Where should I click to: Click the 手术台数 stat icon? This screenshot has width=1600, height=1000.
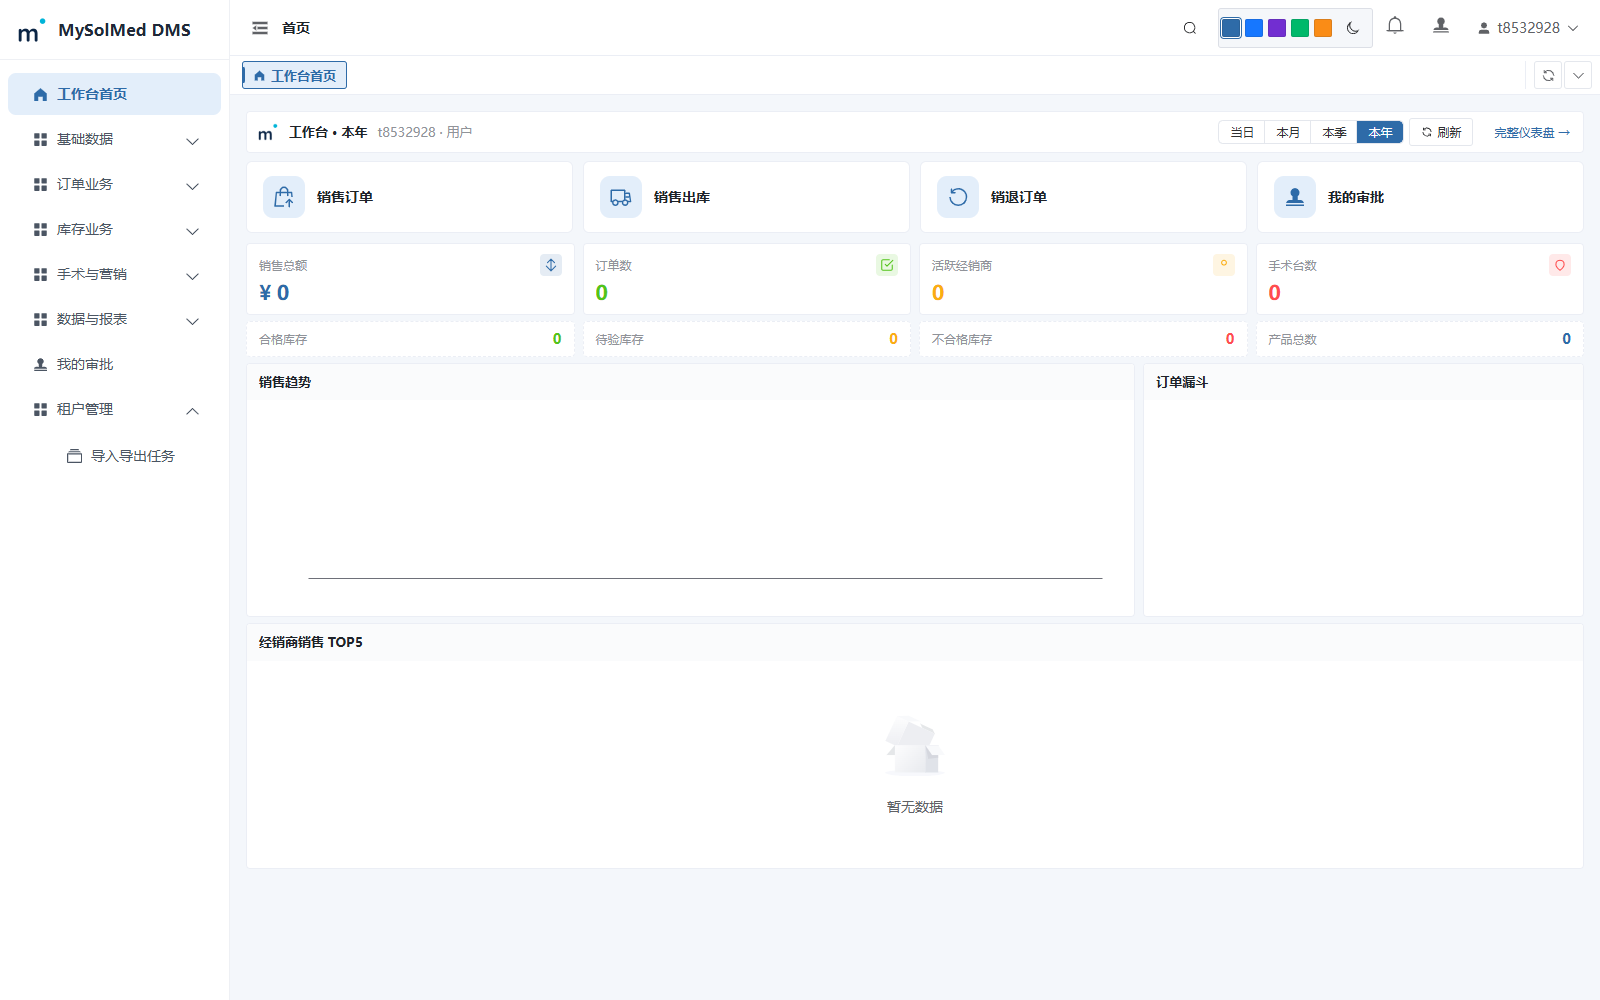point(1560,265)
